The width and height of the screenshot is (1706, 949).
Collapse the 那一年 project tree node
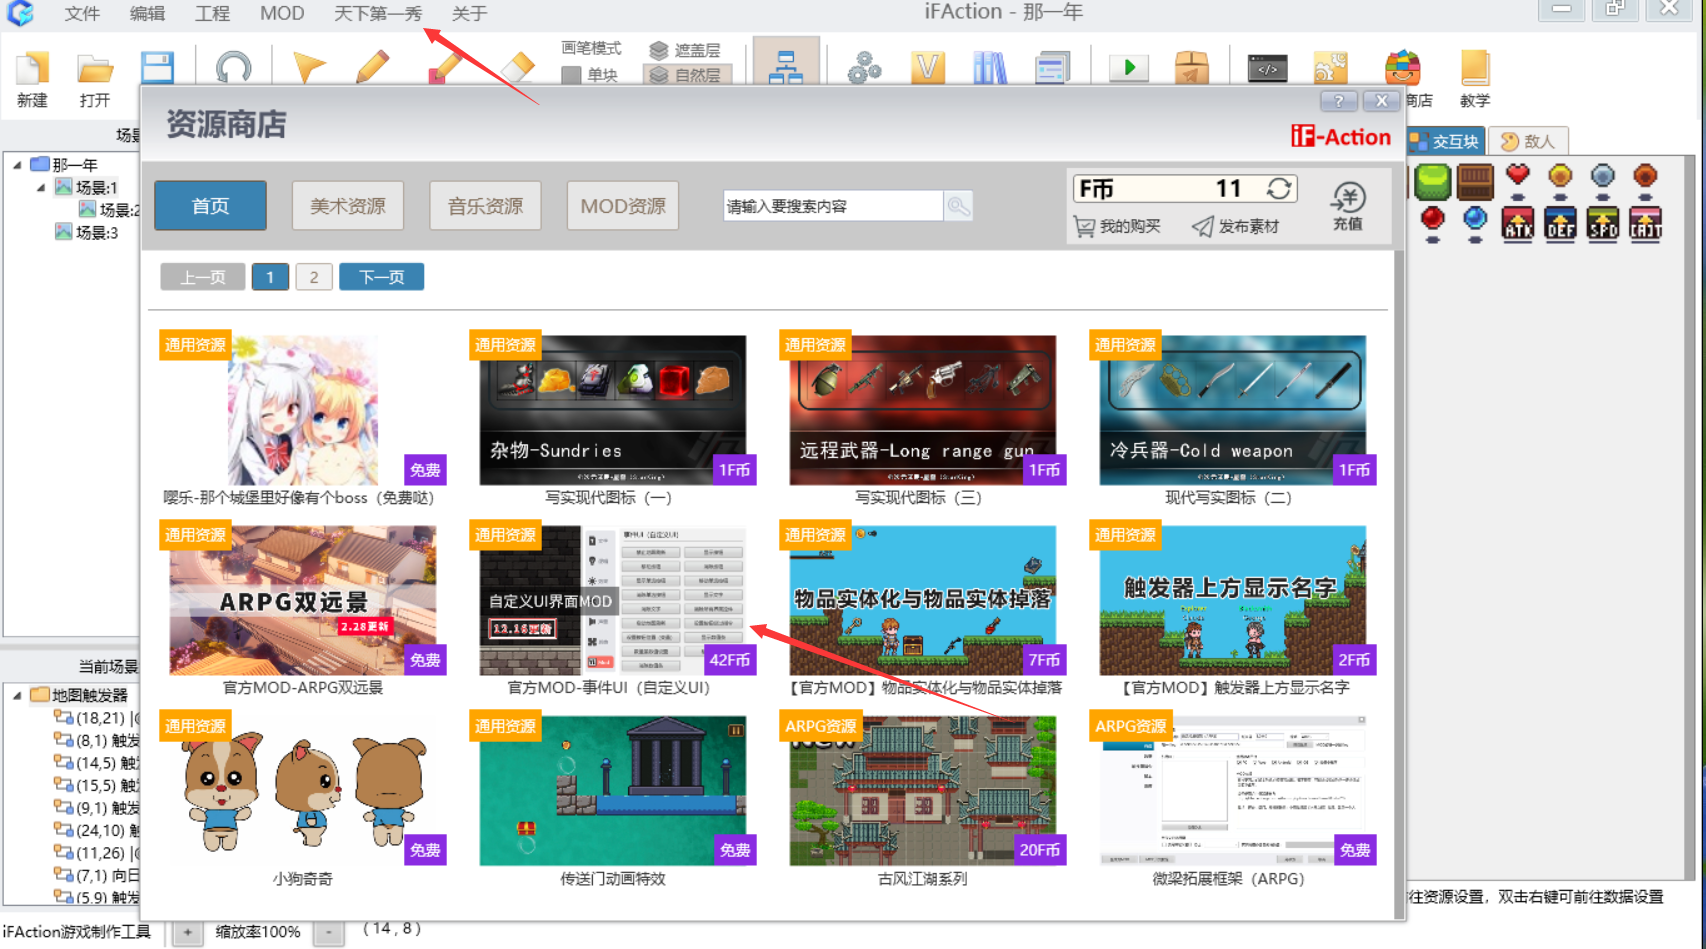tap(17, 165)
